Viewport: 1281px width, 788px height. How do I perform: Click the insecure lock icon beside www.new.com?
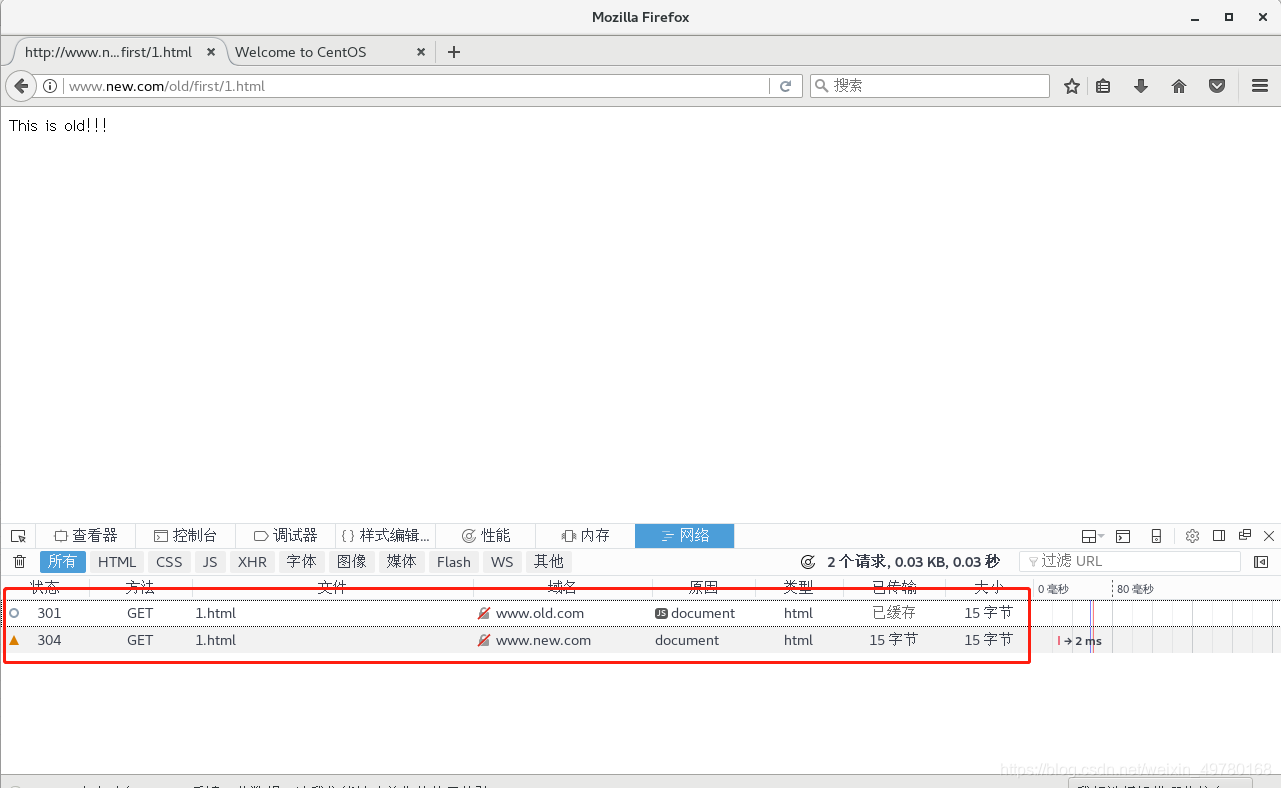484,640
